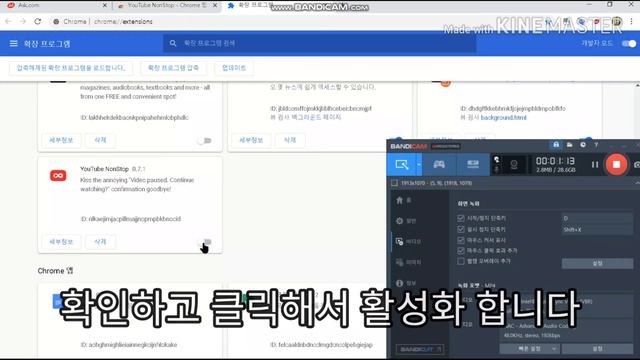Select Bandicam screen recording mode icon
Viewport: 640px width, 360px height.
click(402, 164)
